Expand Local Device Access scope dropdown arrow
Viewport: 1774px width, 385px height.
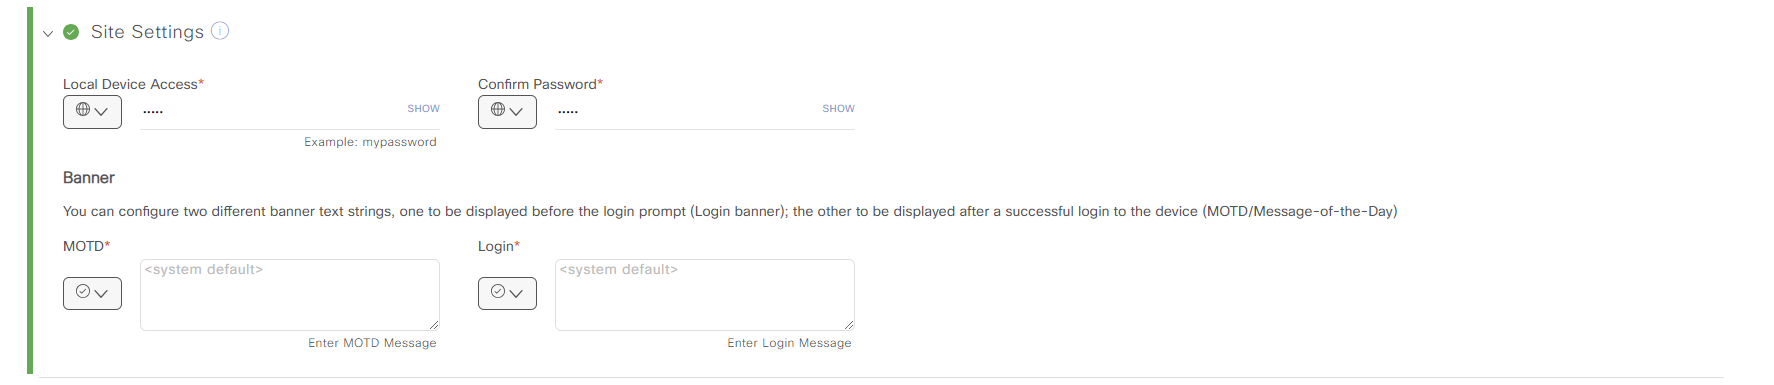pos(101,111)
